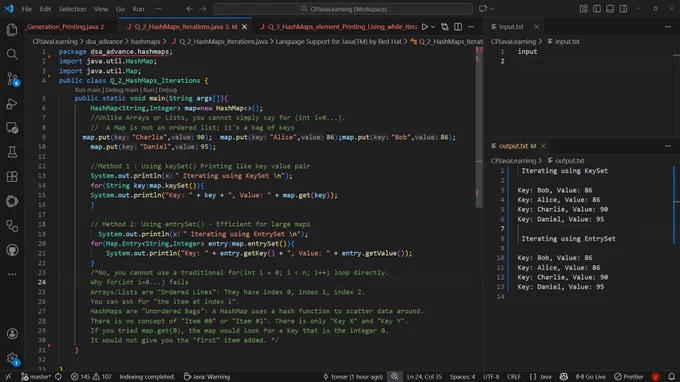Click the master branch in status bar

36,376
